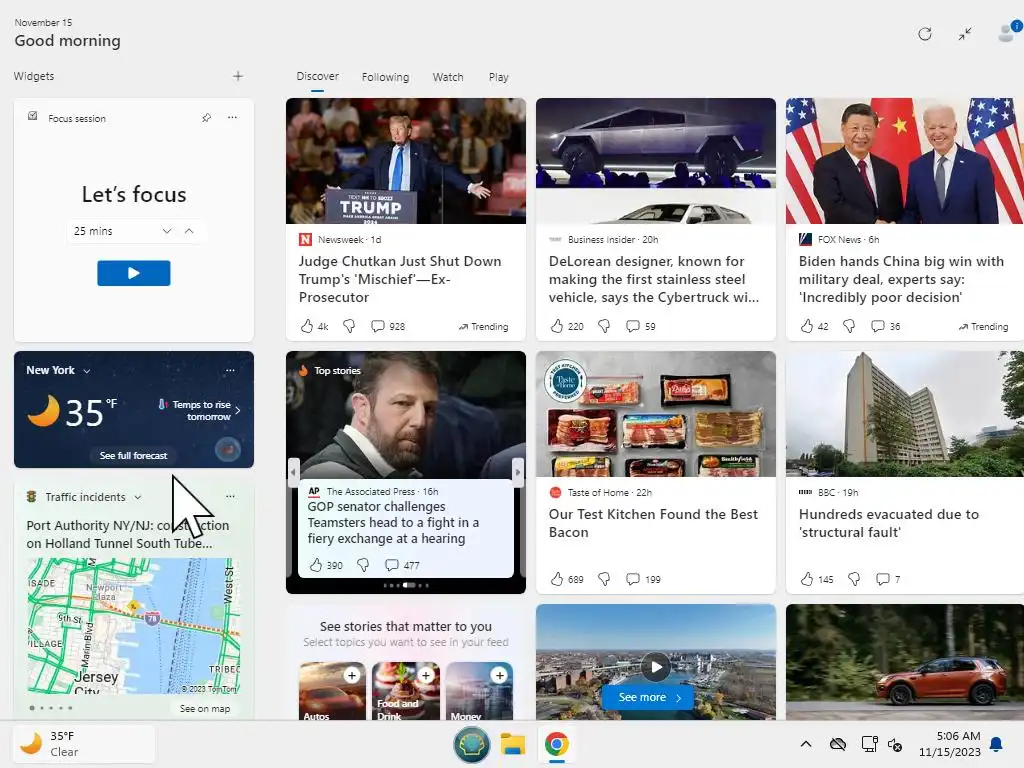Screen dimensions: 1024x768
Task: Dislike the FOX News Biden story
Action: click(x=849, y=326)
